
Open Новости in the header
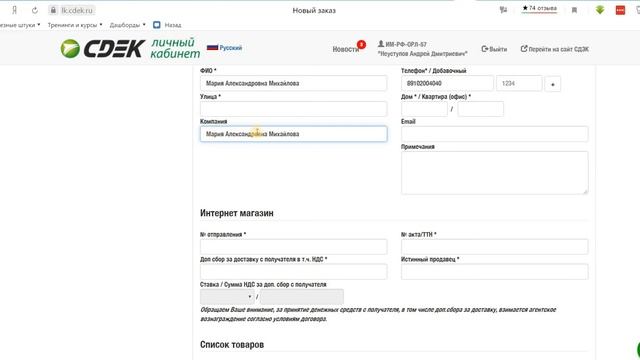point(345,49)
